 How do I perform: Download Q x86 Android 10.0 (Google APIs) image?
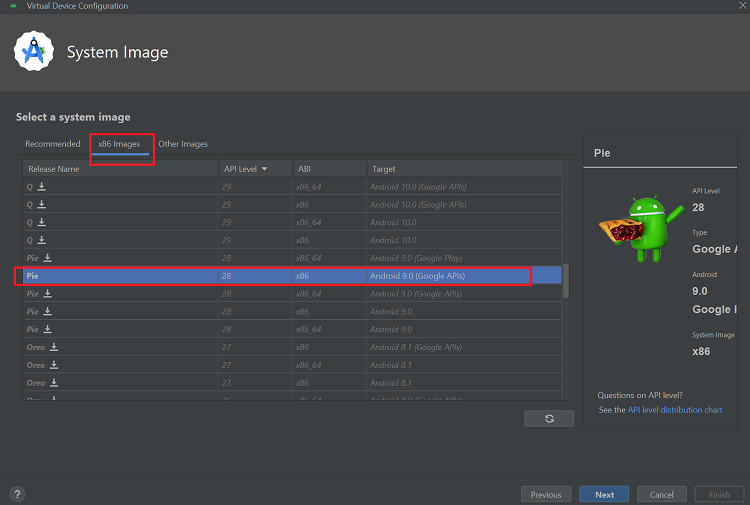tap(42, 204)
